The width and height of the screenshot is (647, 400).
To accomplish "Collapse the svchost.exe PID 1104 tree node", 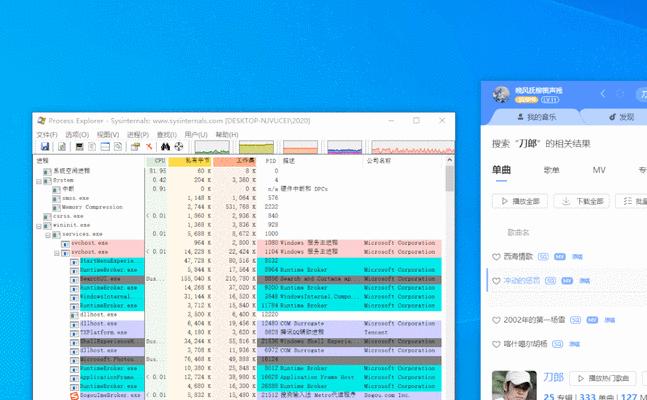I will point(57,253).
